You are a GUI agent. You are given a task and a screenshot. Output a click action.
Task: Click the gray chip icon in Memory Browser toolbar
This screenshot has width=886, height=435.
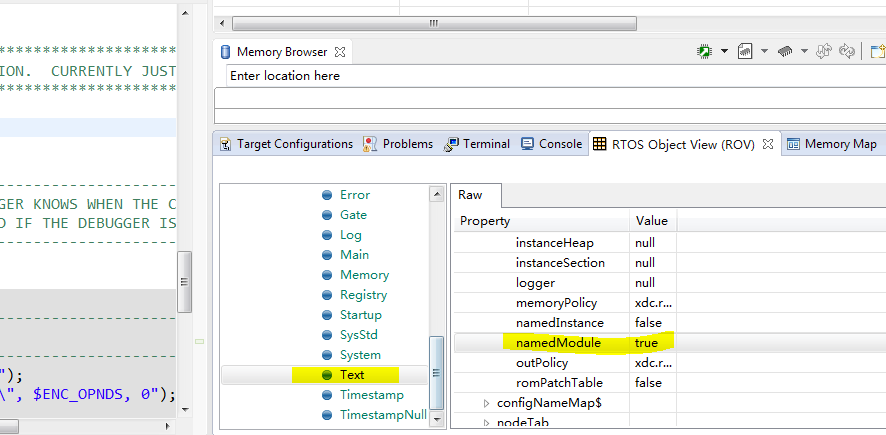(785, 51)
